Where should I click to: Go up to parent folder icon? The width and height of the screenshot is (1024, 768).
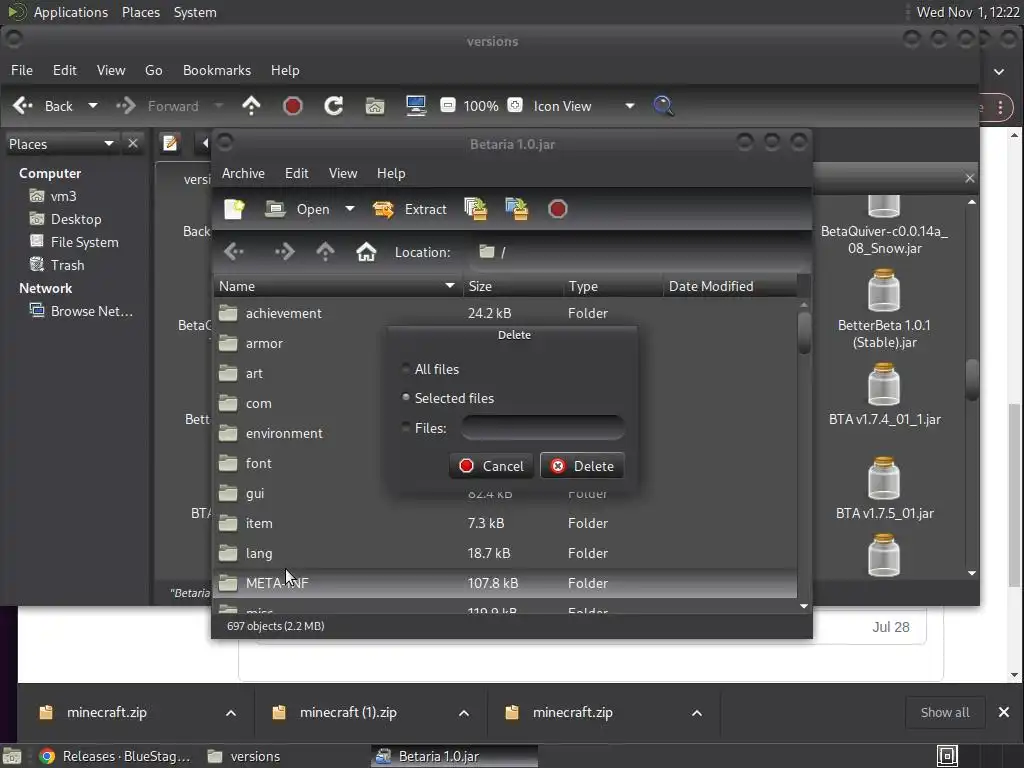[x=251, y=106]
